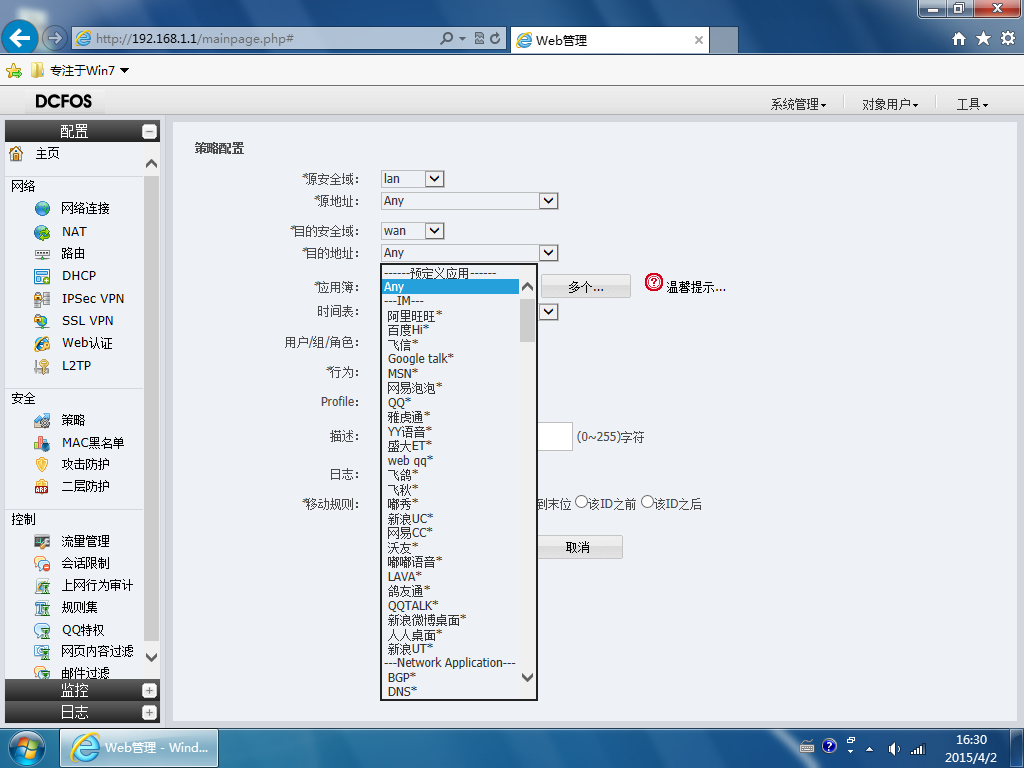Click the taskbar volume speaker icon
This screenshot has width=1024, height=768.
coord(894,749)
